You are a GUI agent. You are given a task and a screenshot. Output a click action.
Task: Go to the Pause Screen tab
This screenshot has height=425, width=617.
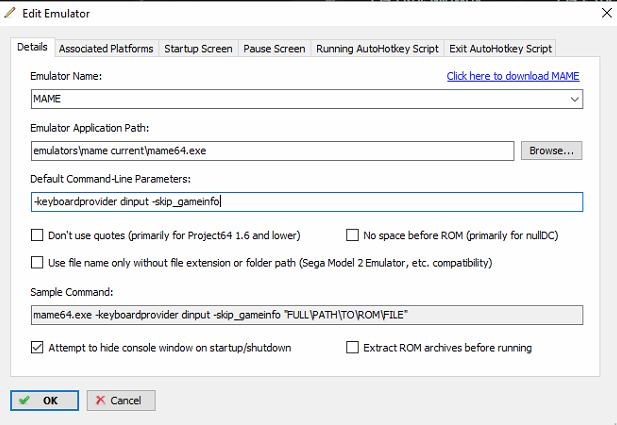point(274,48)
